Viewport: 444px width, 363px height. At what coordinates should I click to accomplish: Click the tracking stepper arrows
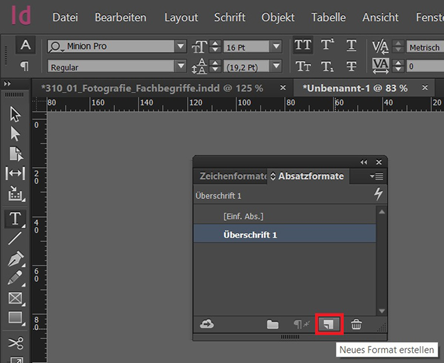point(398,66)
